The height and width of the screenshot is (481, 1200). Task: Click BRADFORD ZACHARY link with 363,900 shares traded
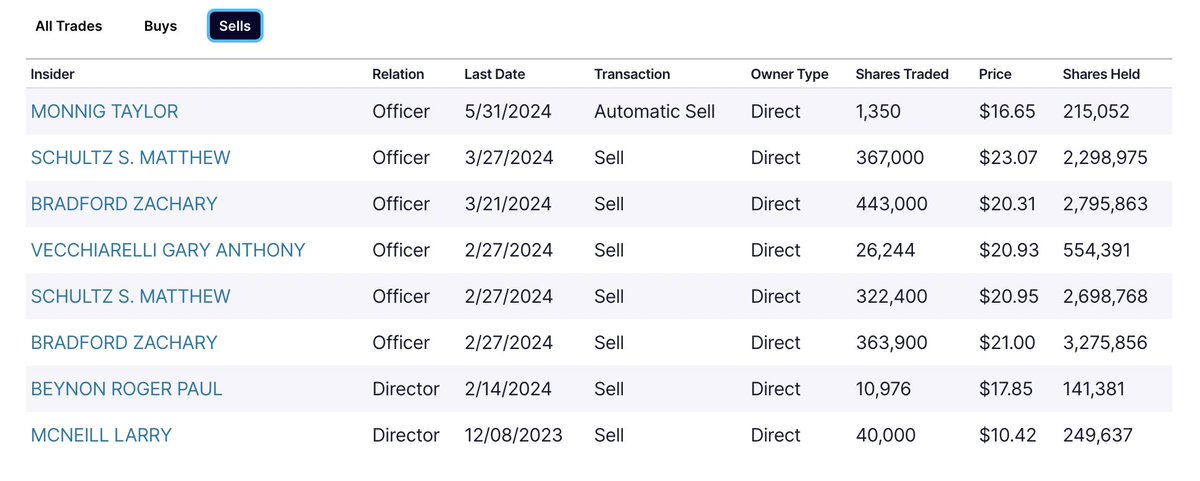pyautogui.click(x=124, y=342)
